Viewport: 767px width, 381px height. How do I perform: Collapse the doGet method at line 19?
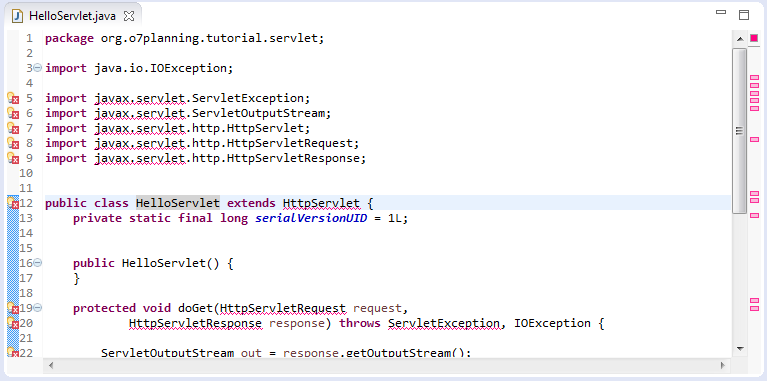(x=38, y=308)
